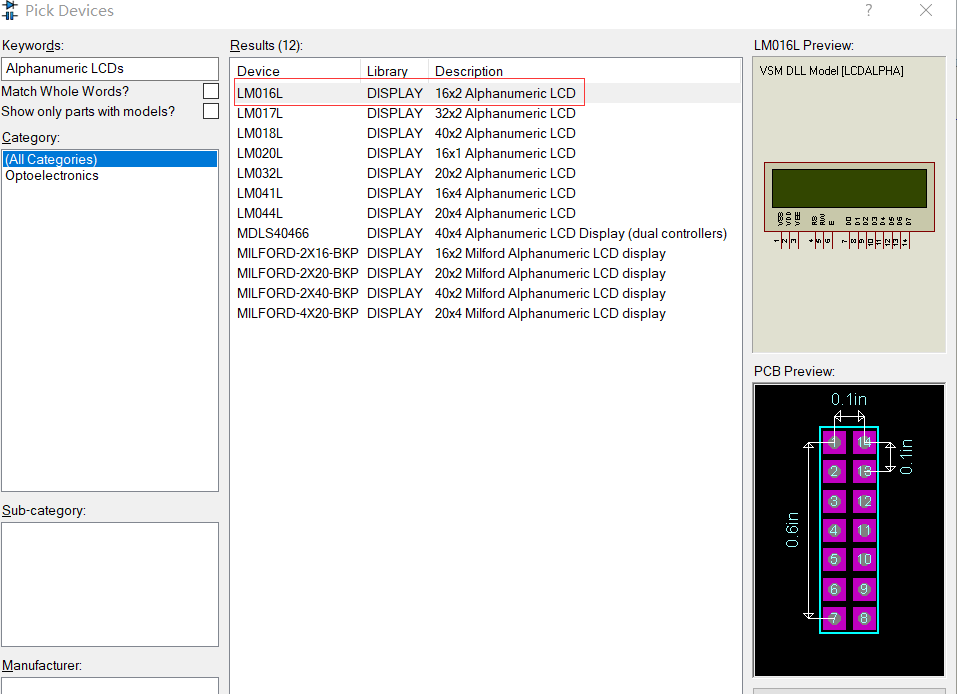
Task: Sort results by Device column header
Action: click(x=297, y=71)
